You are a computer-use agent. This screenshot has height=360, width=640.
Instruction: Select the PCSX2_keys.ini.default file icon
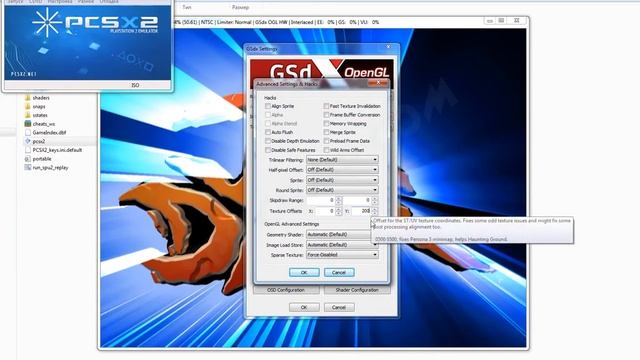tap(28, 150)
